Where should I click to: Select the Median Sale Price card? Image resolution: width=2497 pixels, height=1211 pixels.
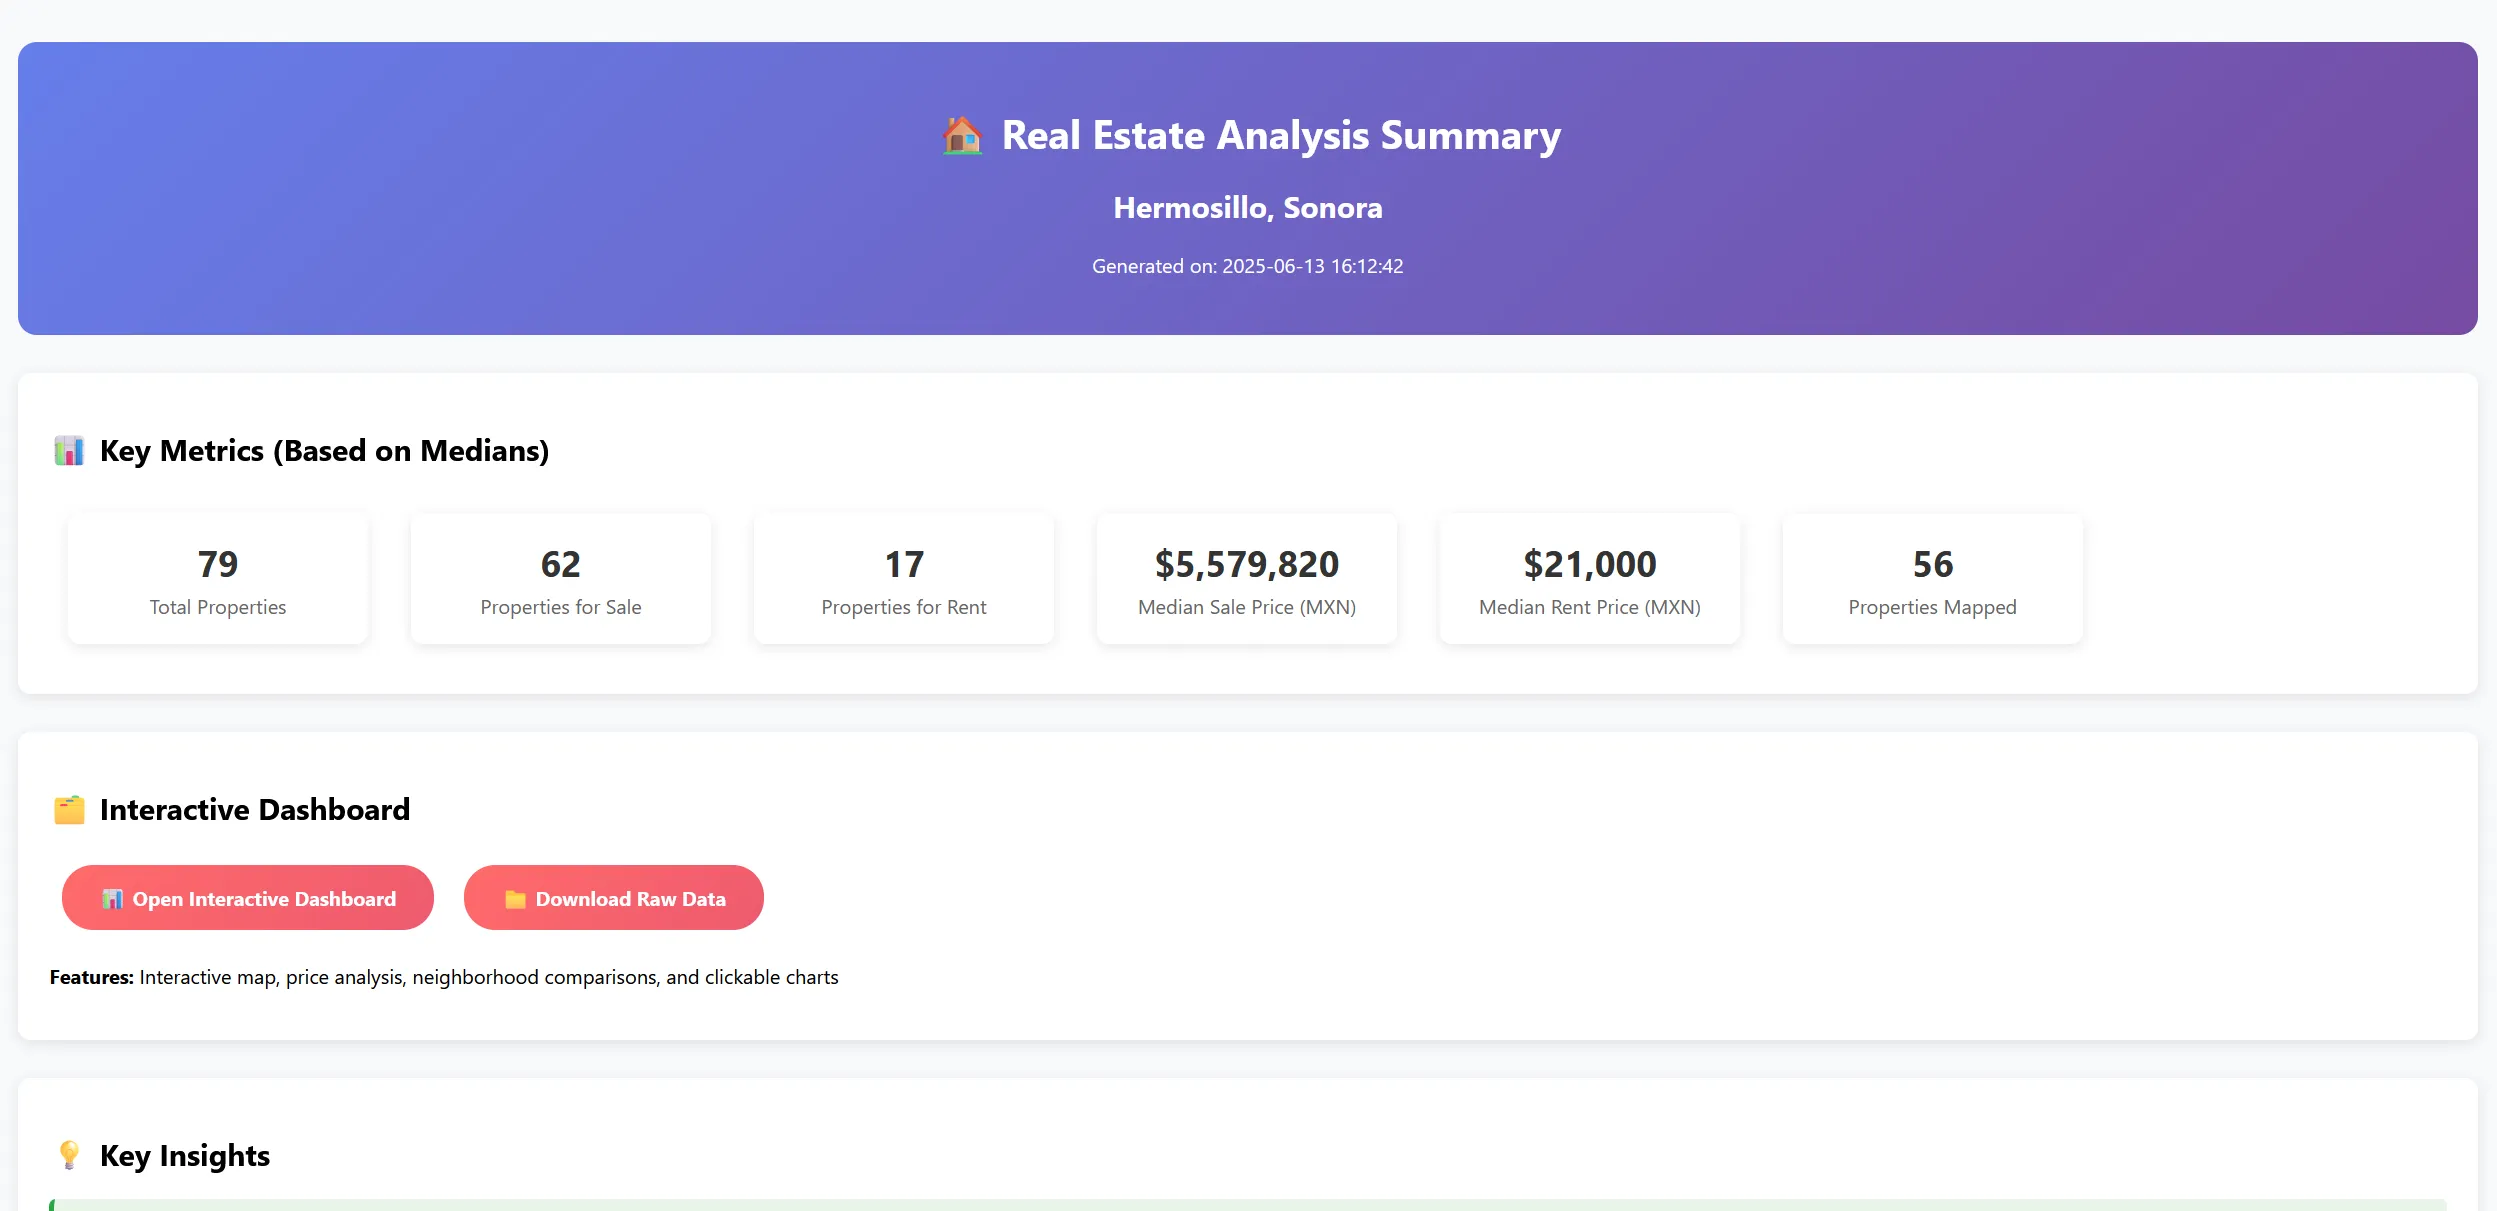pyautogui.click(x=1247, y=578)
